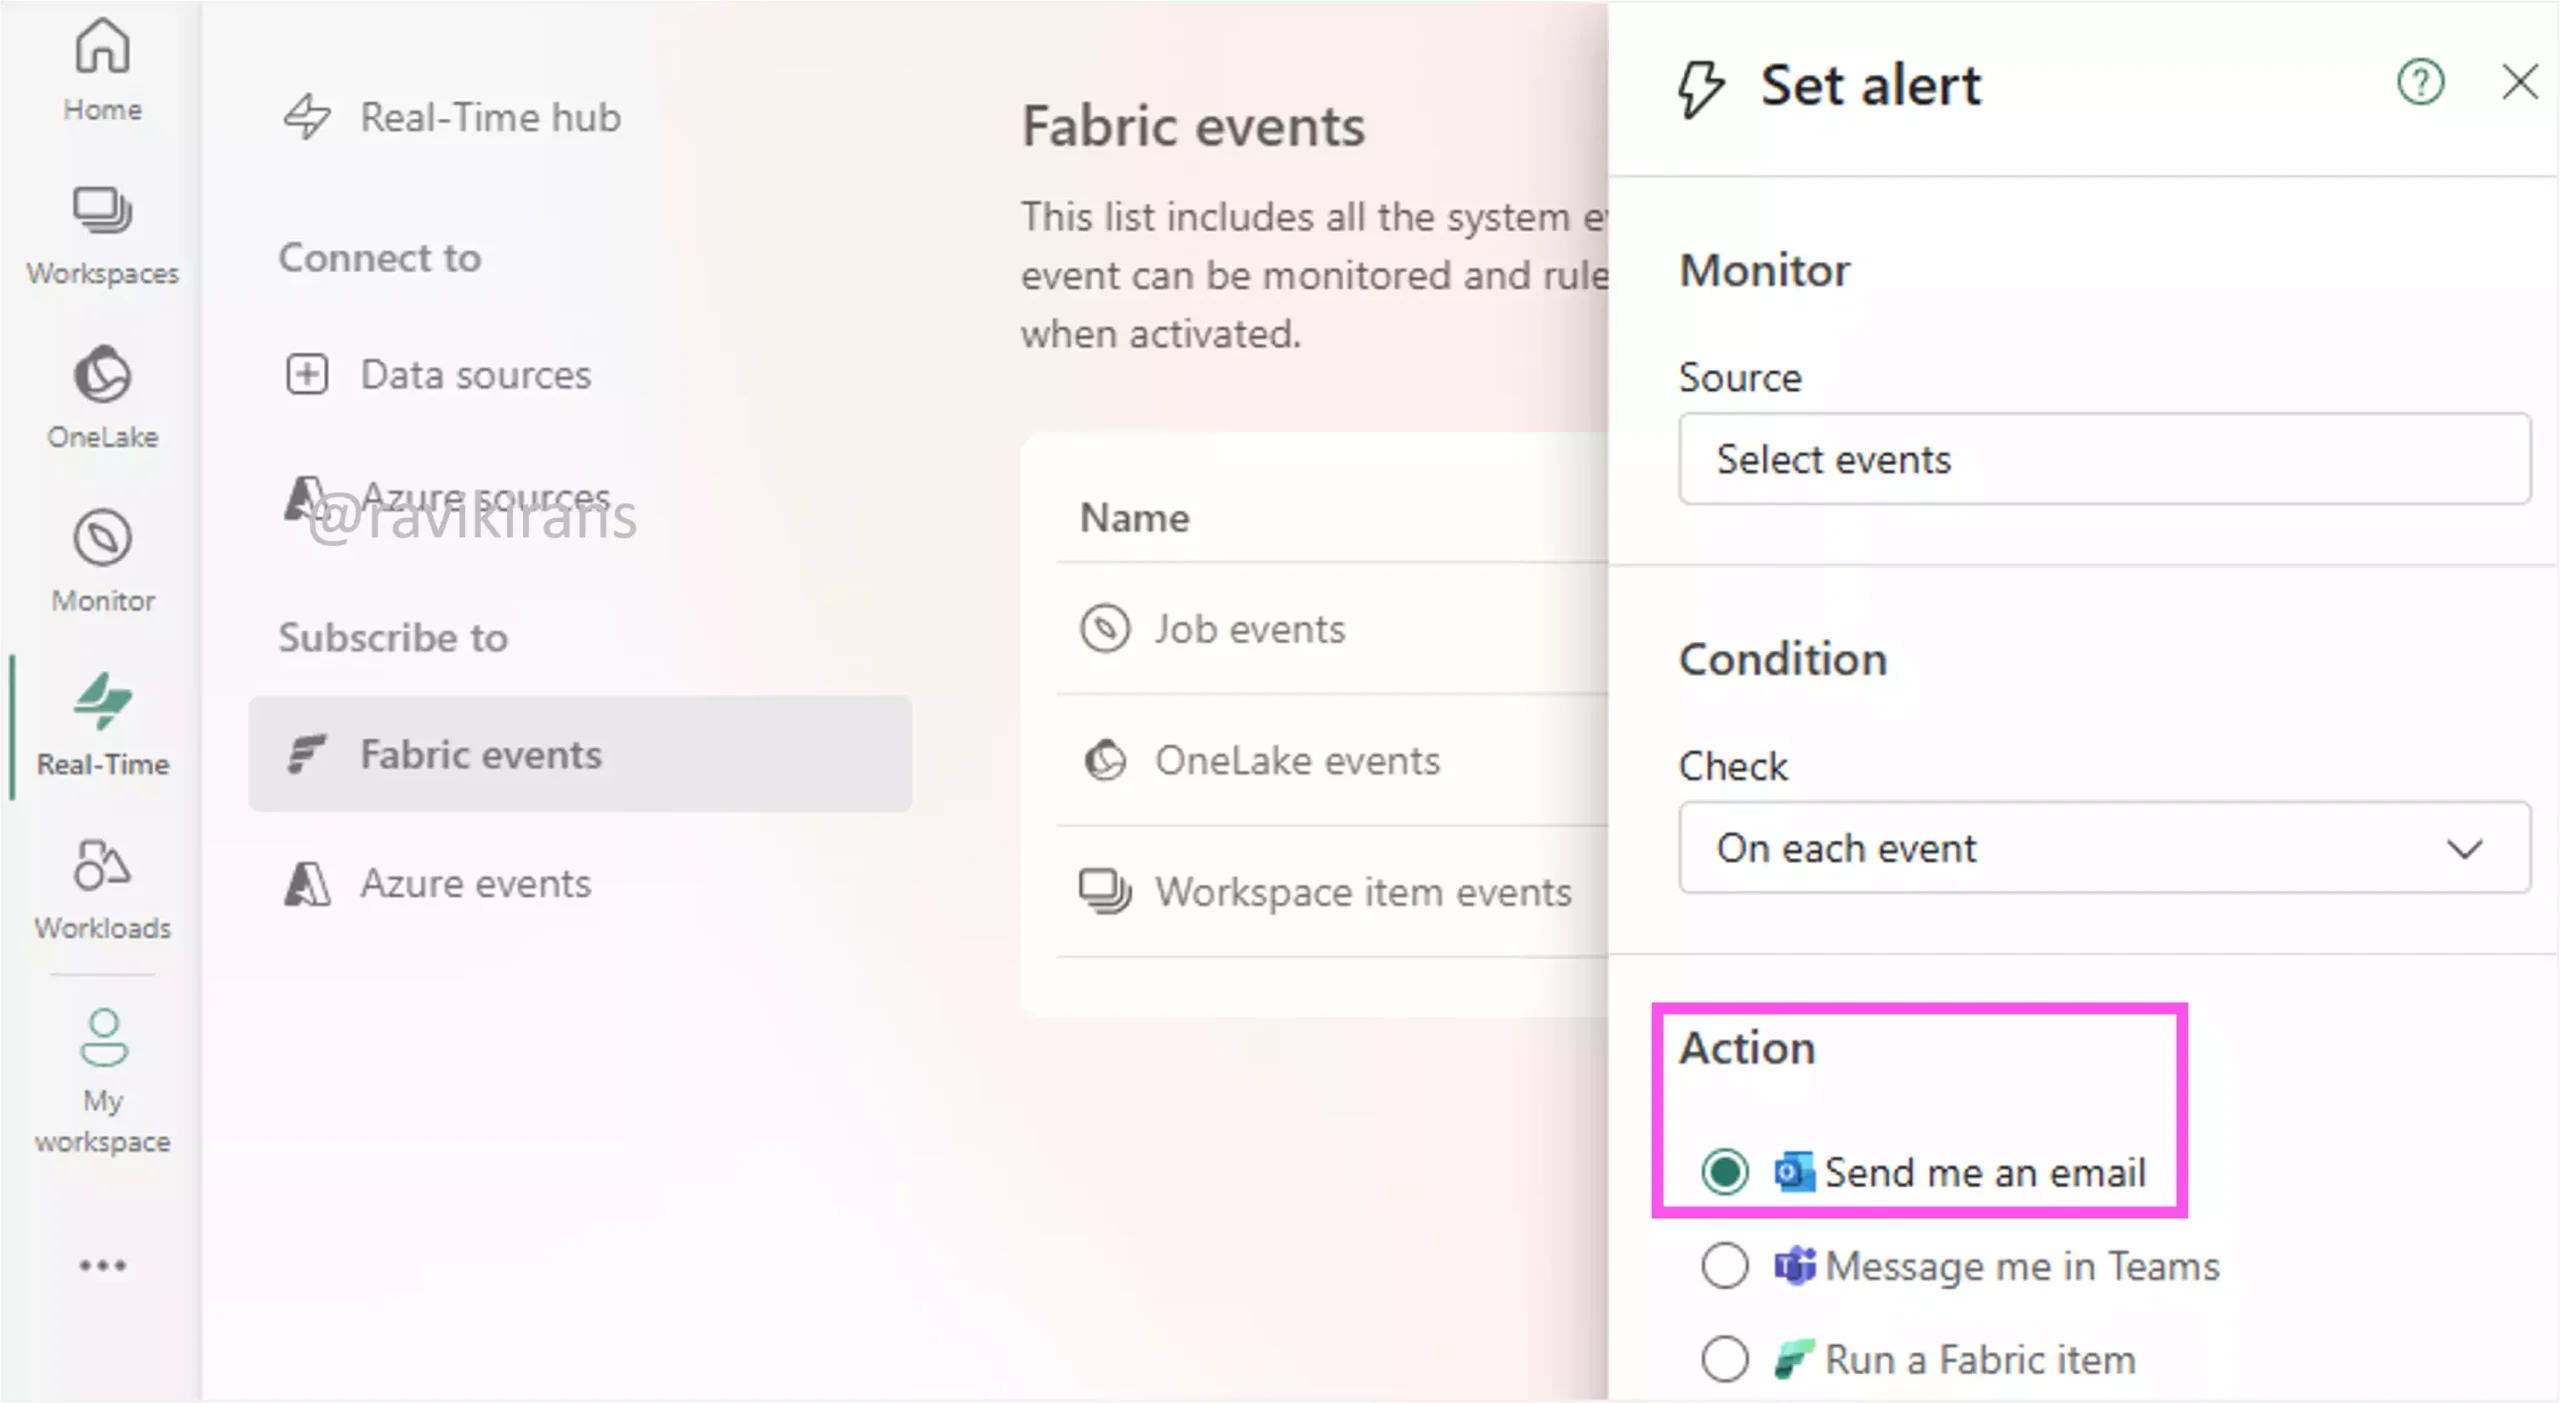This screenshot has width=2560, height=1403.
Task: Select Send me an email radio
Action: (x=1724, y=1172)
